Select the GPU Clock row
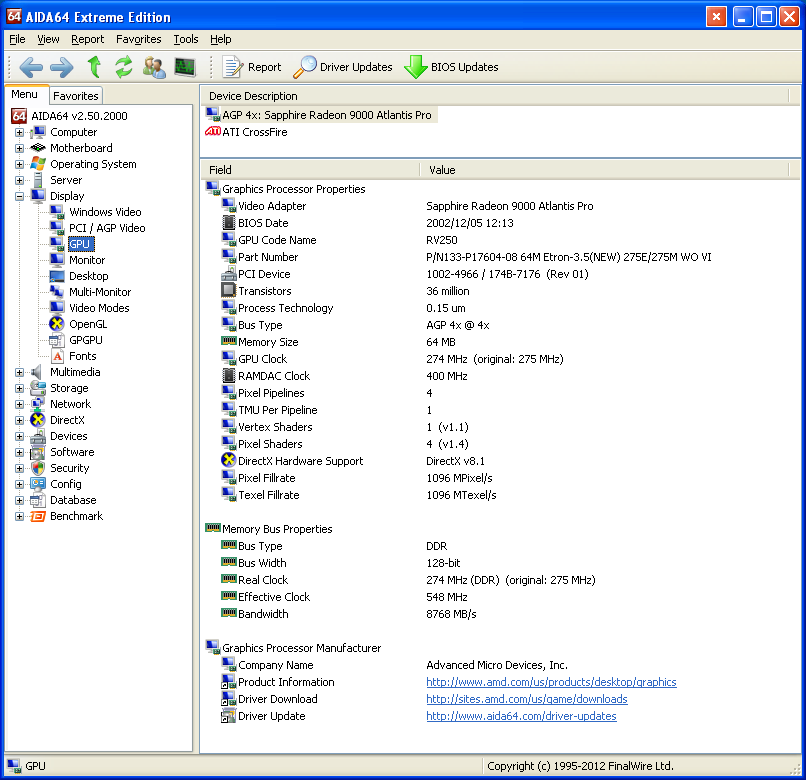This screenshot has height=780, width=806. click(392, 359)
